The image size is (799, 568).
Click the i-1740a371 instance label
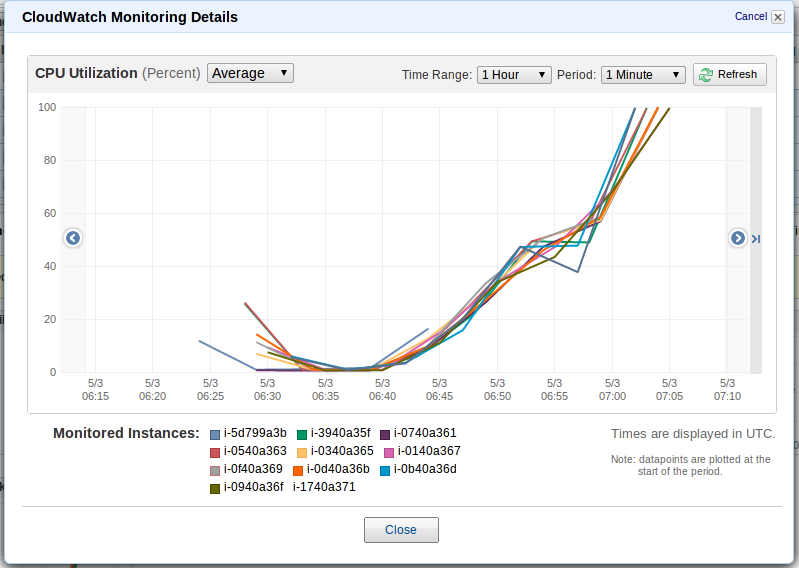tap(324, 487)
